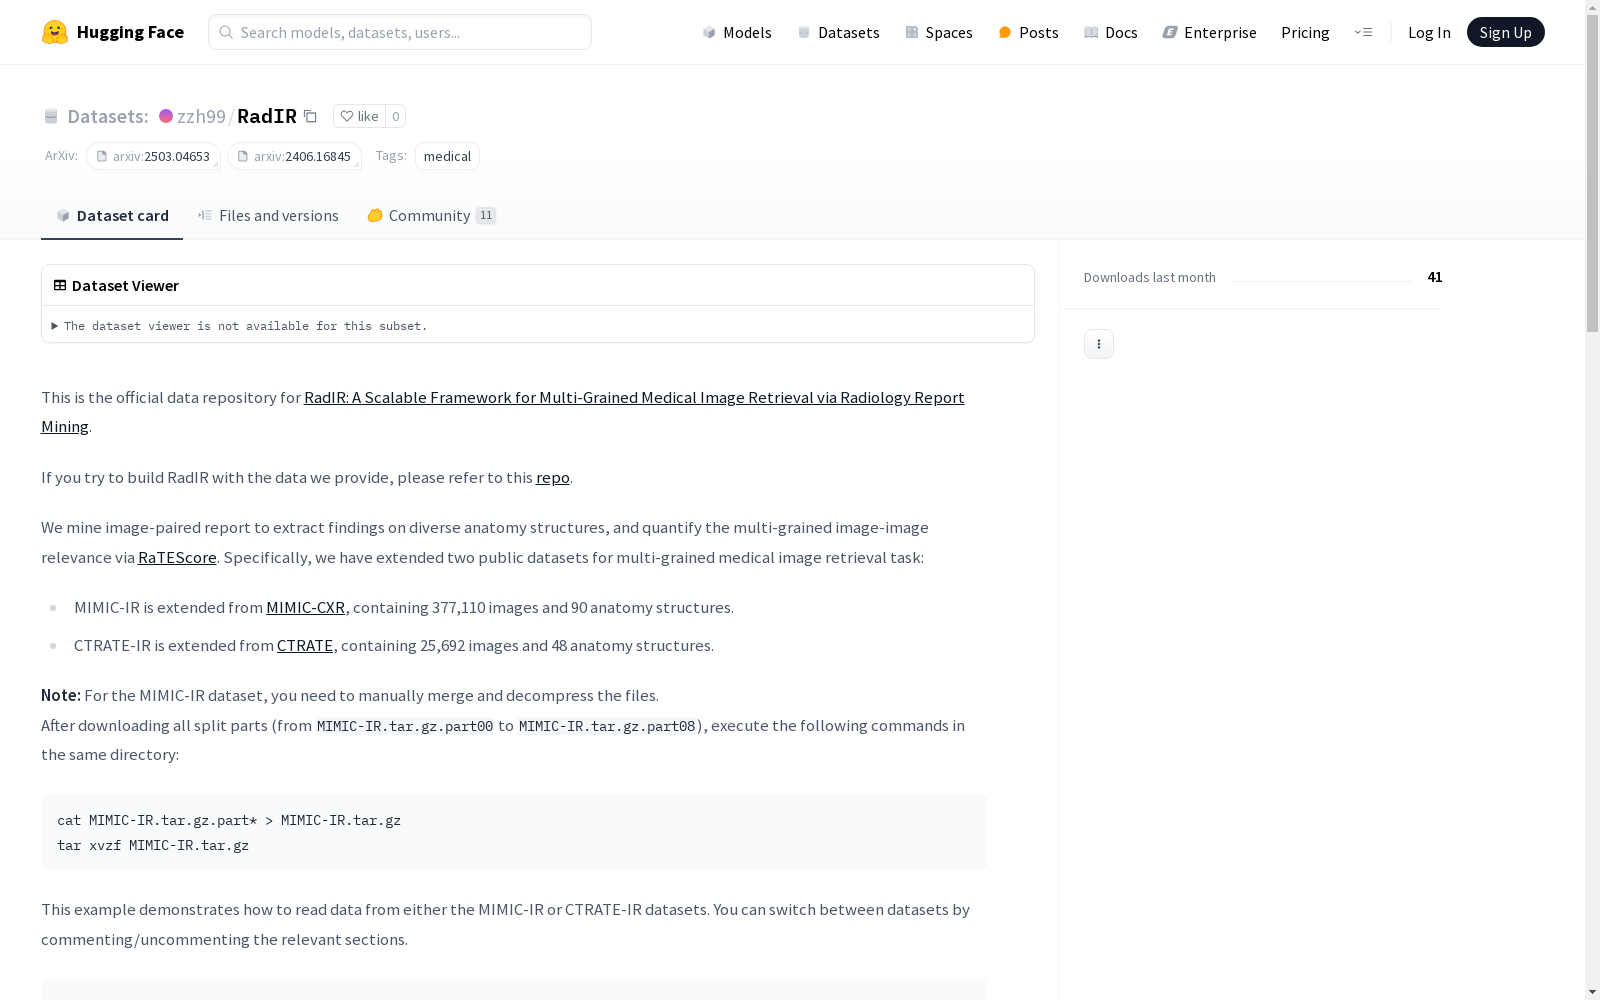Open the three-dot options menu in sidebar
The width and height of the screenshot is (1600, 1000).
pos(1099,344)
